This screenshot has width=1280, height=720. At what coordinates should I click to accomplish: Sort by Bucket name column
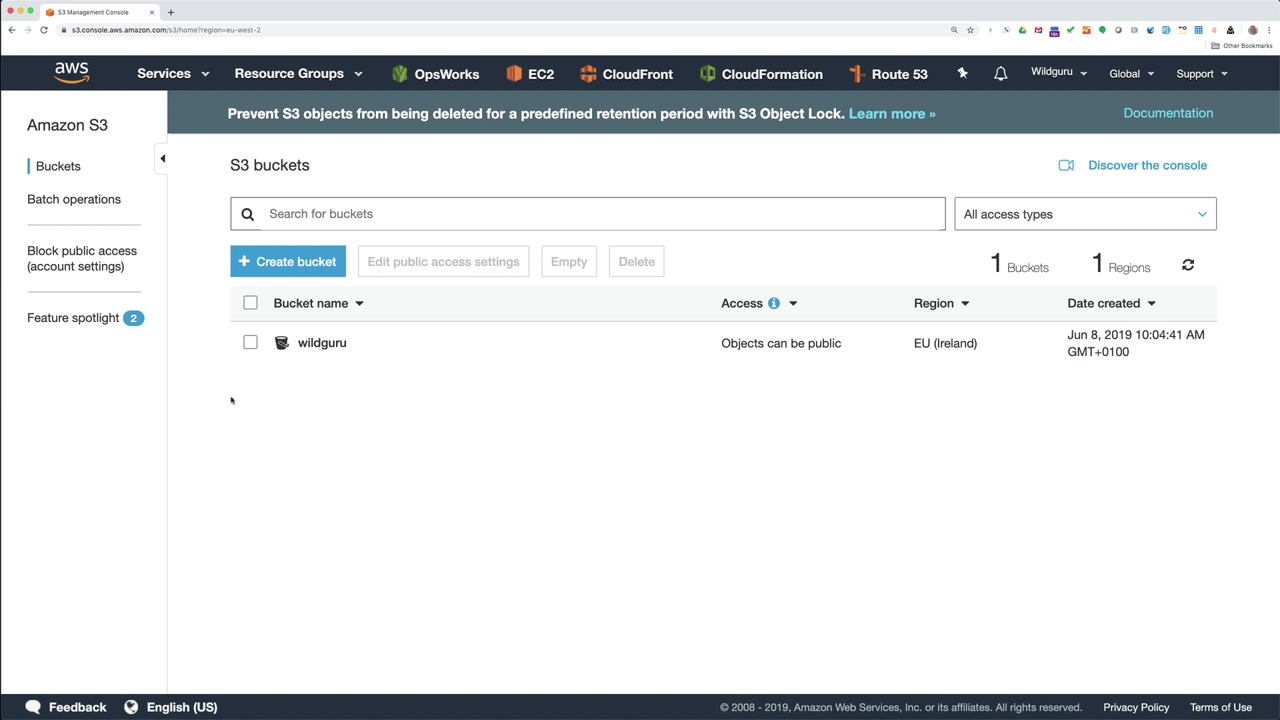coord(318,303)
